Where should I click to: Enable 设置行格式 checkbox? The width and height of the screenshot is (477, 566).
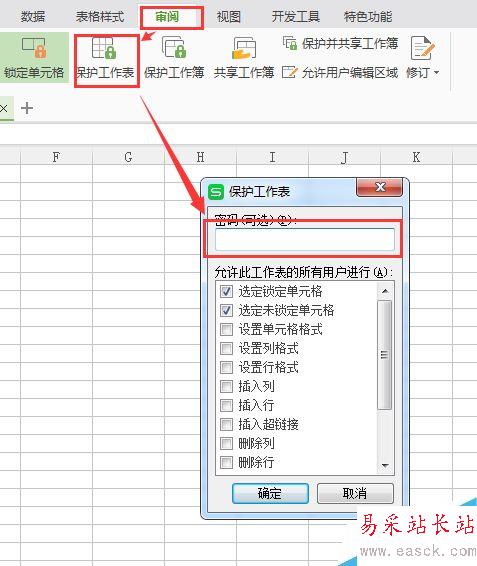226,367
